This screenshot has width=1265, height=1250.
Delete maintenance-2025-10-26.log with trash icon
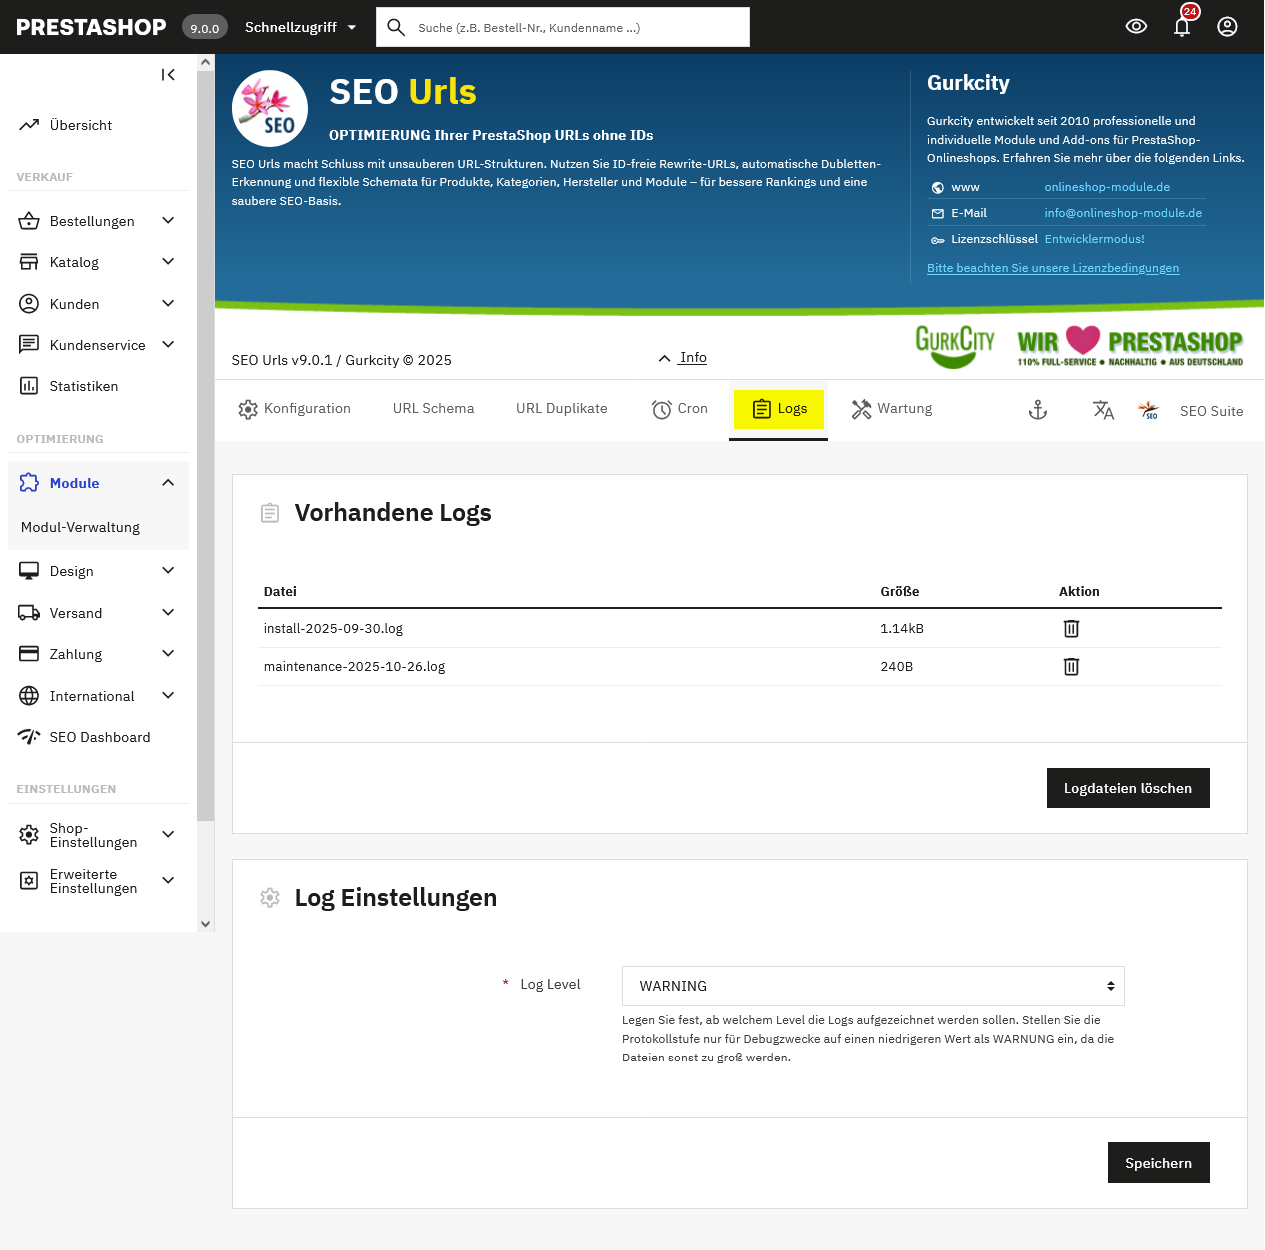pos(1071,666)
